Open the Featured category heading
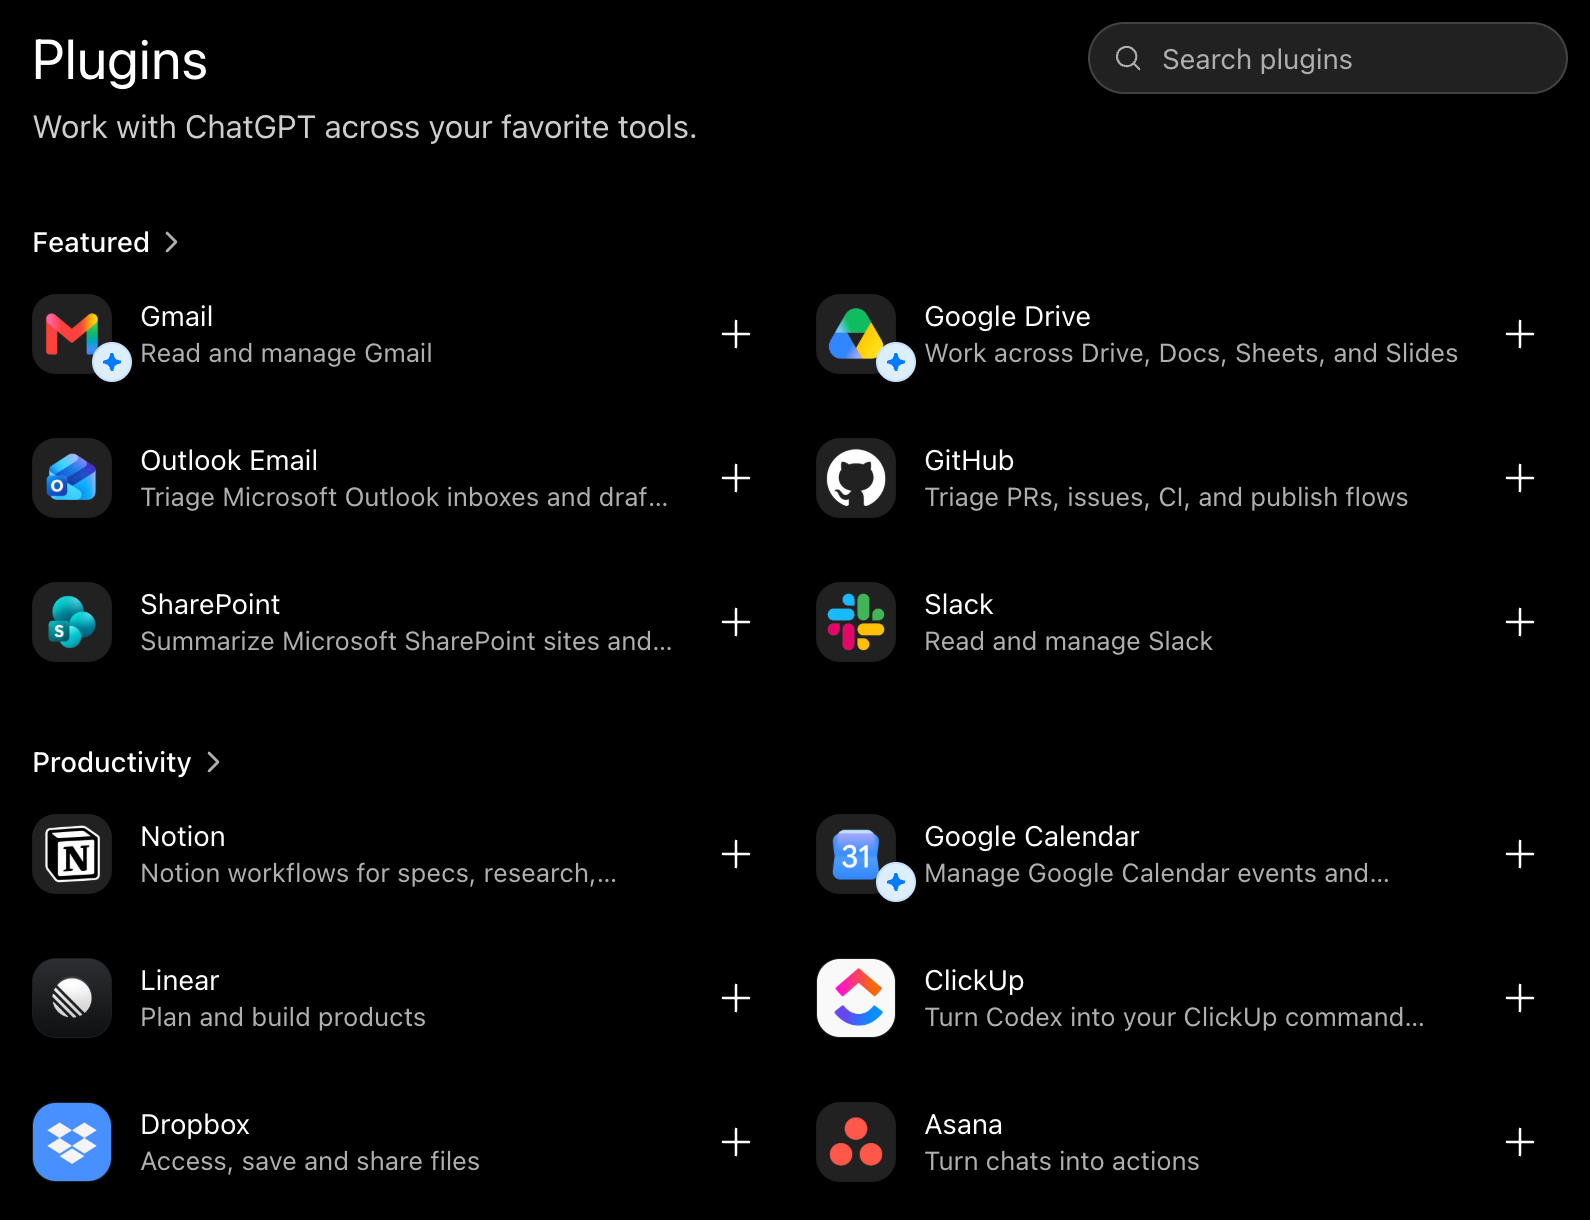Screen dimensions: 1590x1220 (x=91, y=242)
